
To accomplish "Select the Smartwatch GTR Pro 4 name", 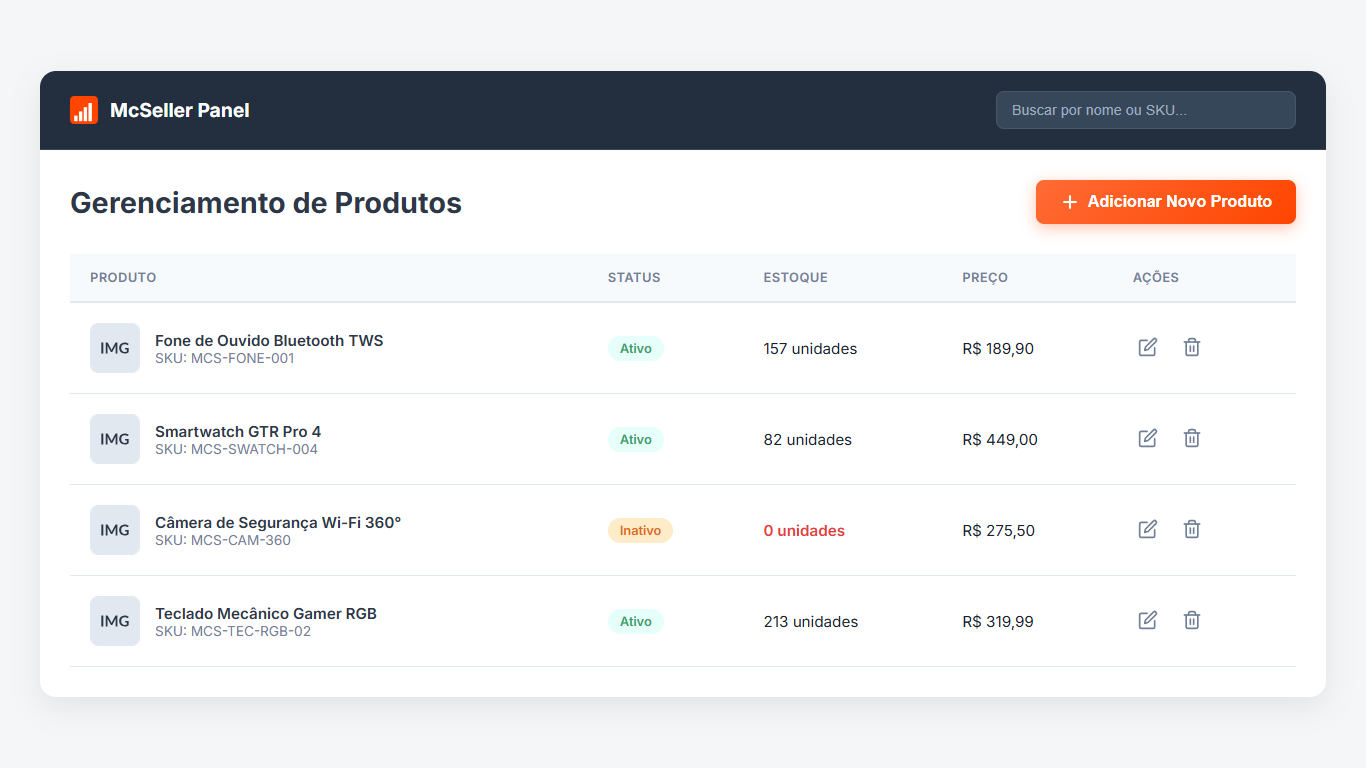I will (238, 431).
